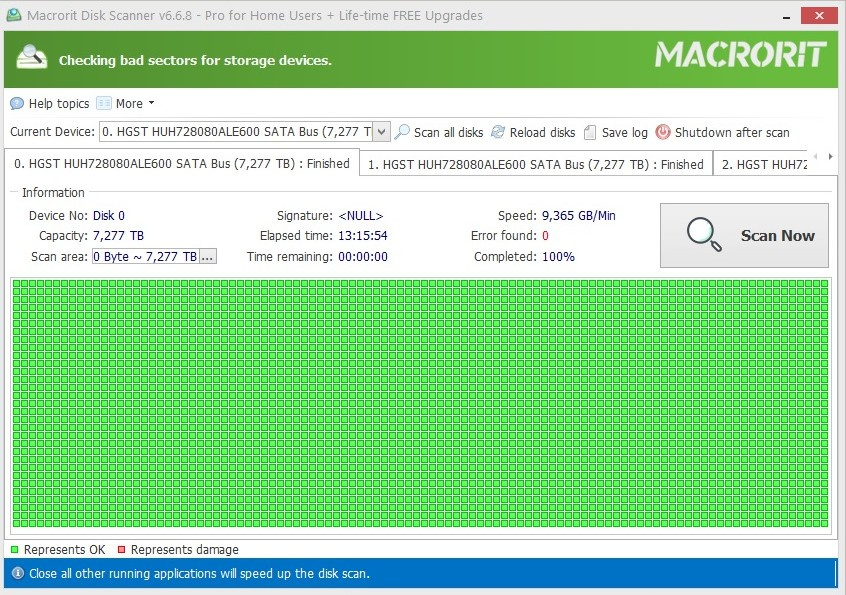
Task: Click the Reload disks icon
Action: pyautogui.click(x=498, y=132)
